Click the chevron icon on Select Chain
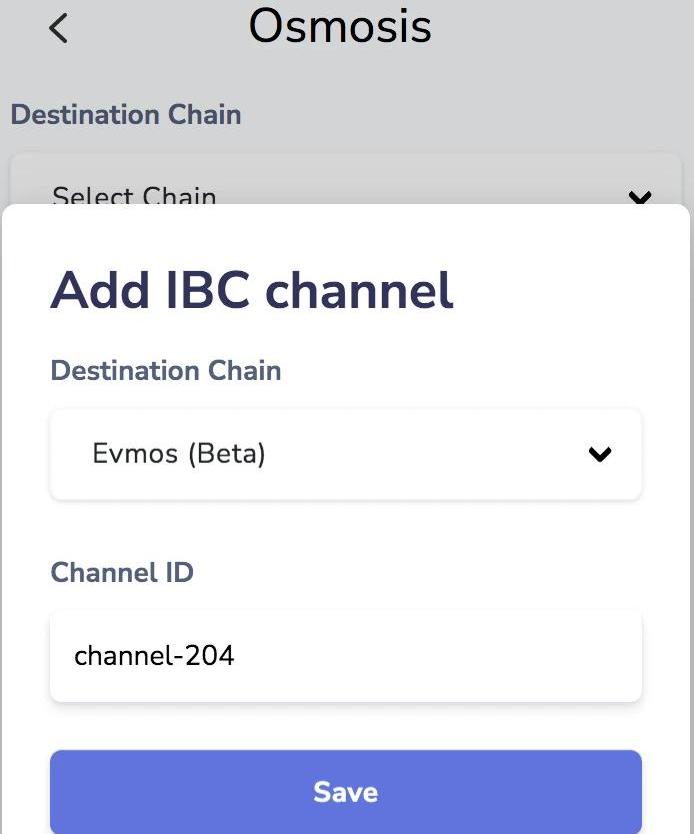694x834 pixels. (639, 196)
